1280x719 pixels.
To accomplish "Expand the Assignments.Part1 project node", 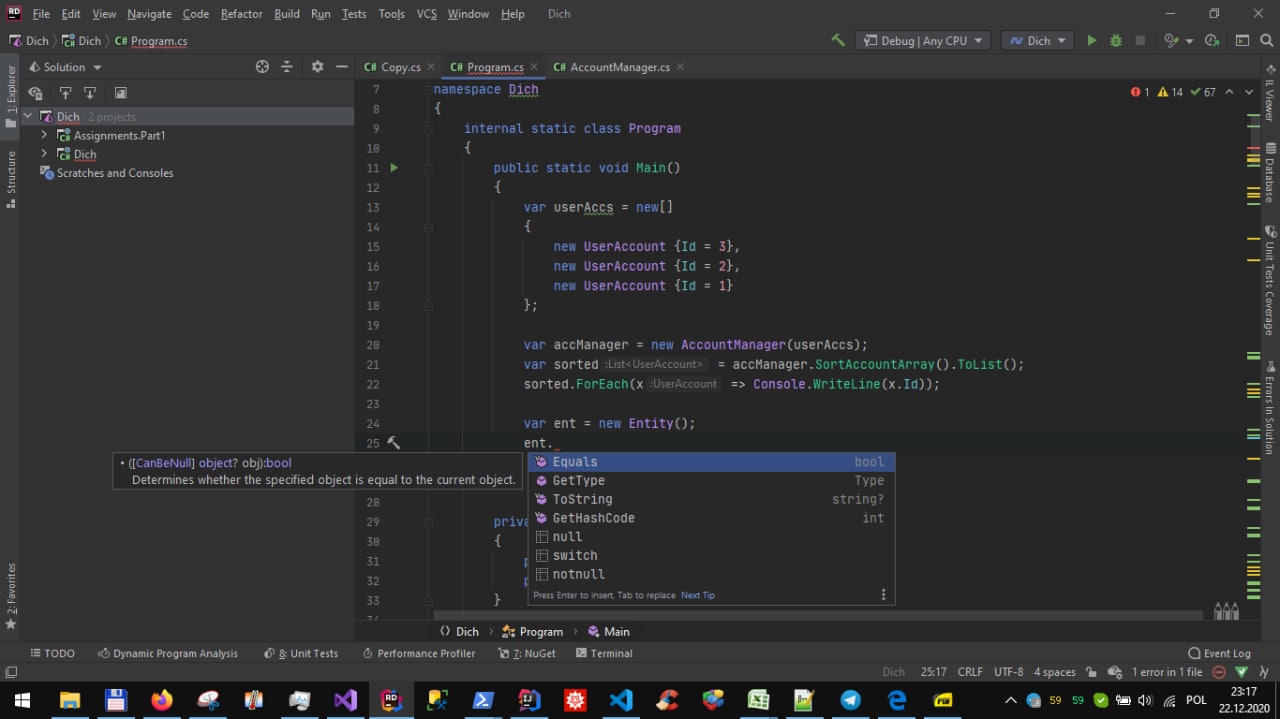I will (x=44, y=135).
